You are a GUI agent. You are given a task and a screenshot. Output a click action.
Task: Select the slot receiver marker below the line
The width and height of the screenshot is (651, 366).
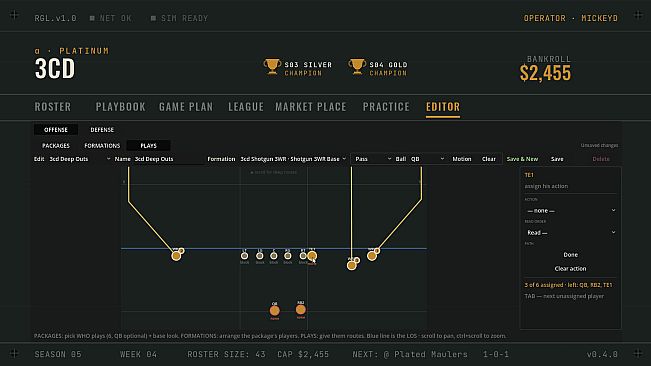click(352, 266)
